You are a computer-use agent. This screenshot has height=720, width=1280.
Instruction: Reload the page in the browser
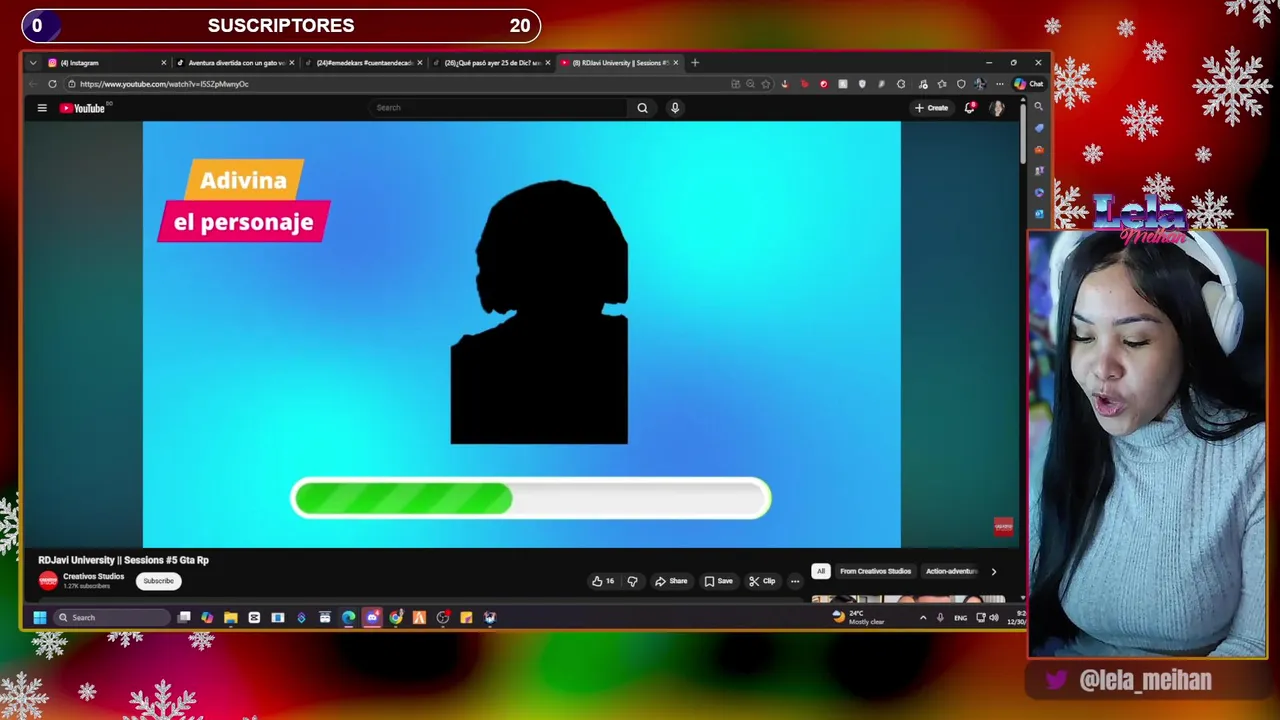52,84
